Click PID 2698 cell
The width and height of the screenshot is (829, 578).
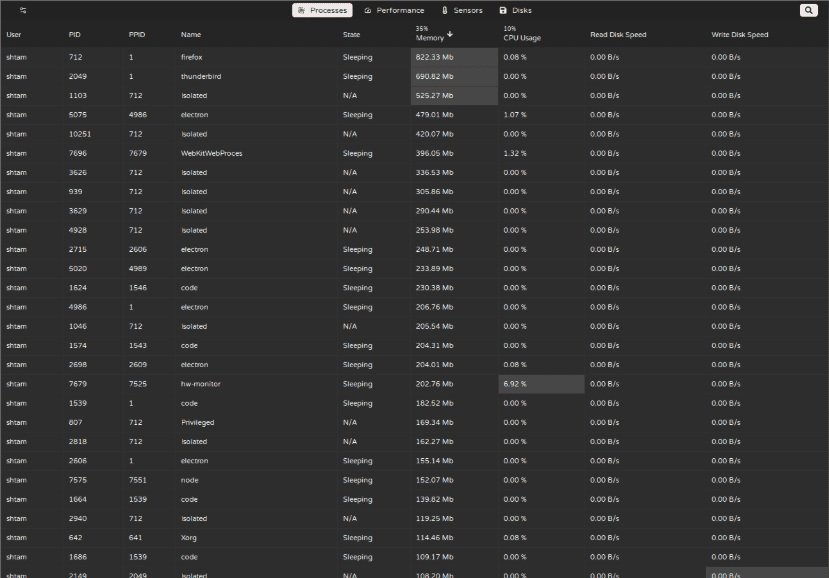(78, 365)
